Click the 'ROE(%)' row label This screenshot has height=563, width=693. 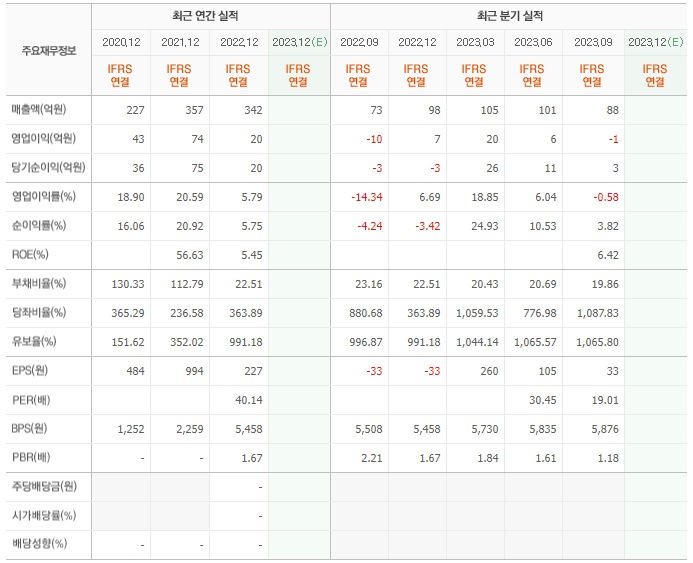click(30, 254)
